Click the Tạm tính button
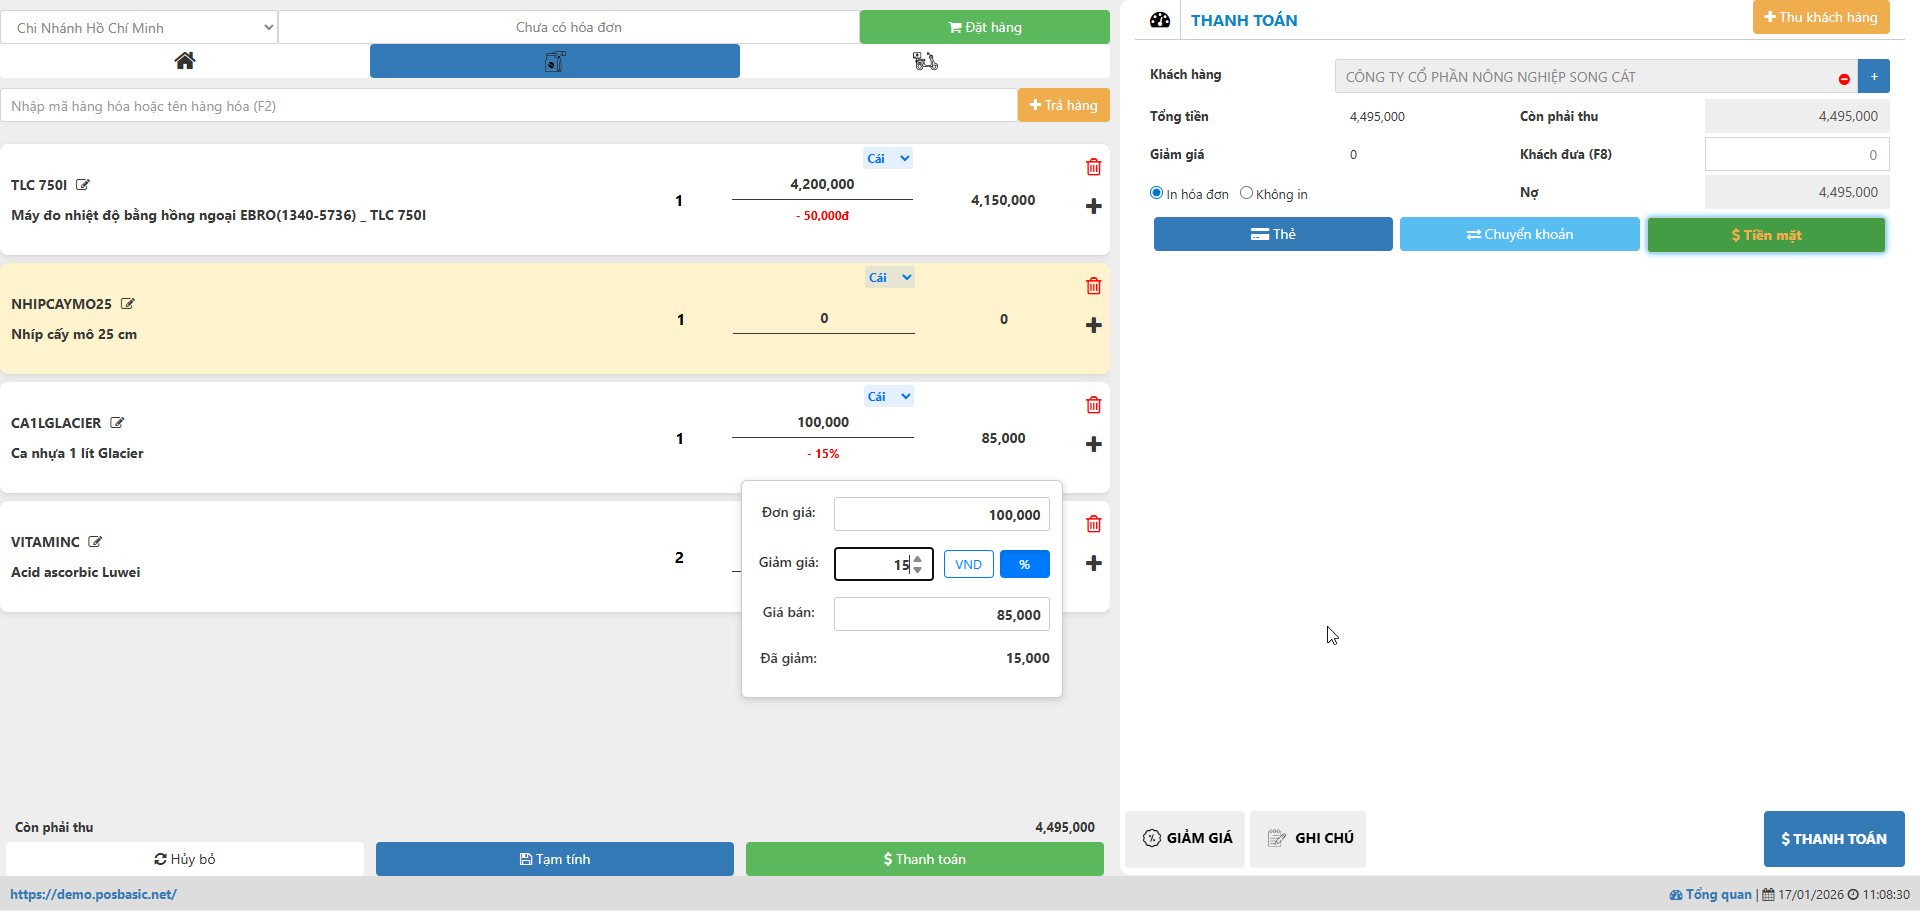Viewport: 1920px width, 911px height. click(554, 859)
